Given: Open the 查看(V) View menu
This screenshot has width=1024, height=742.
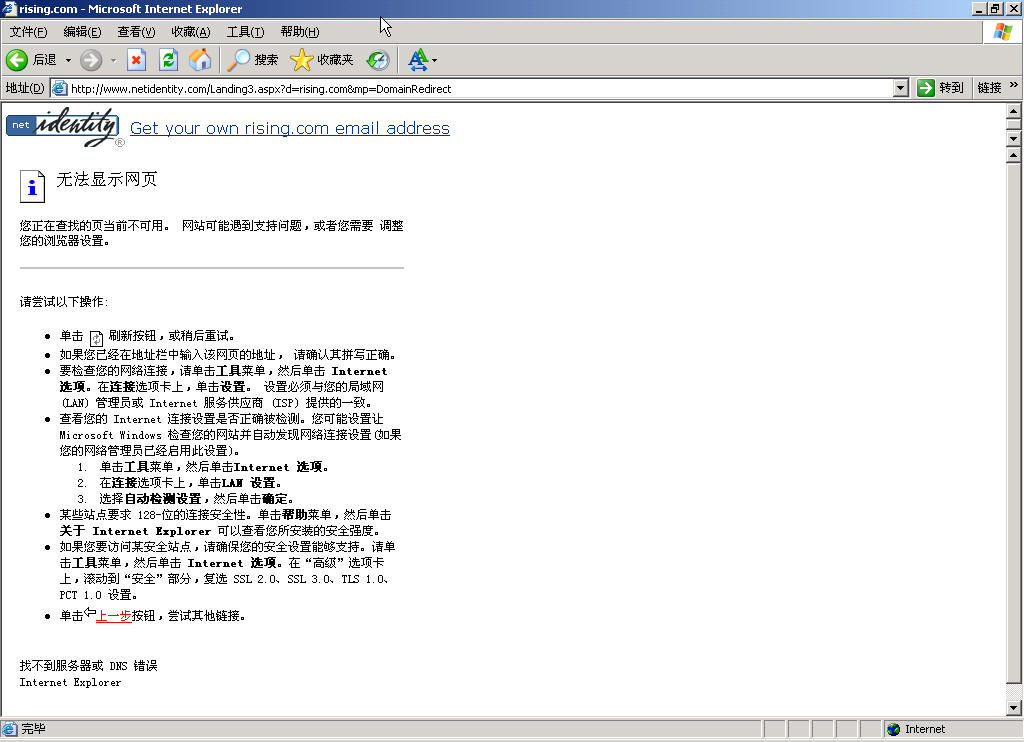Looking at the screenshot, I should tap(136, 31).
